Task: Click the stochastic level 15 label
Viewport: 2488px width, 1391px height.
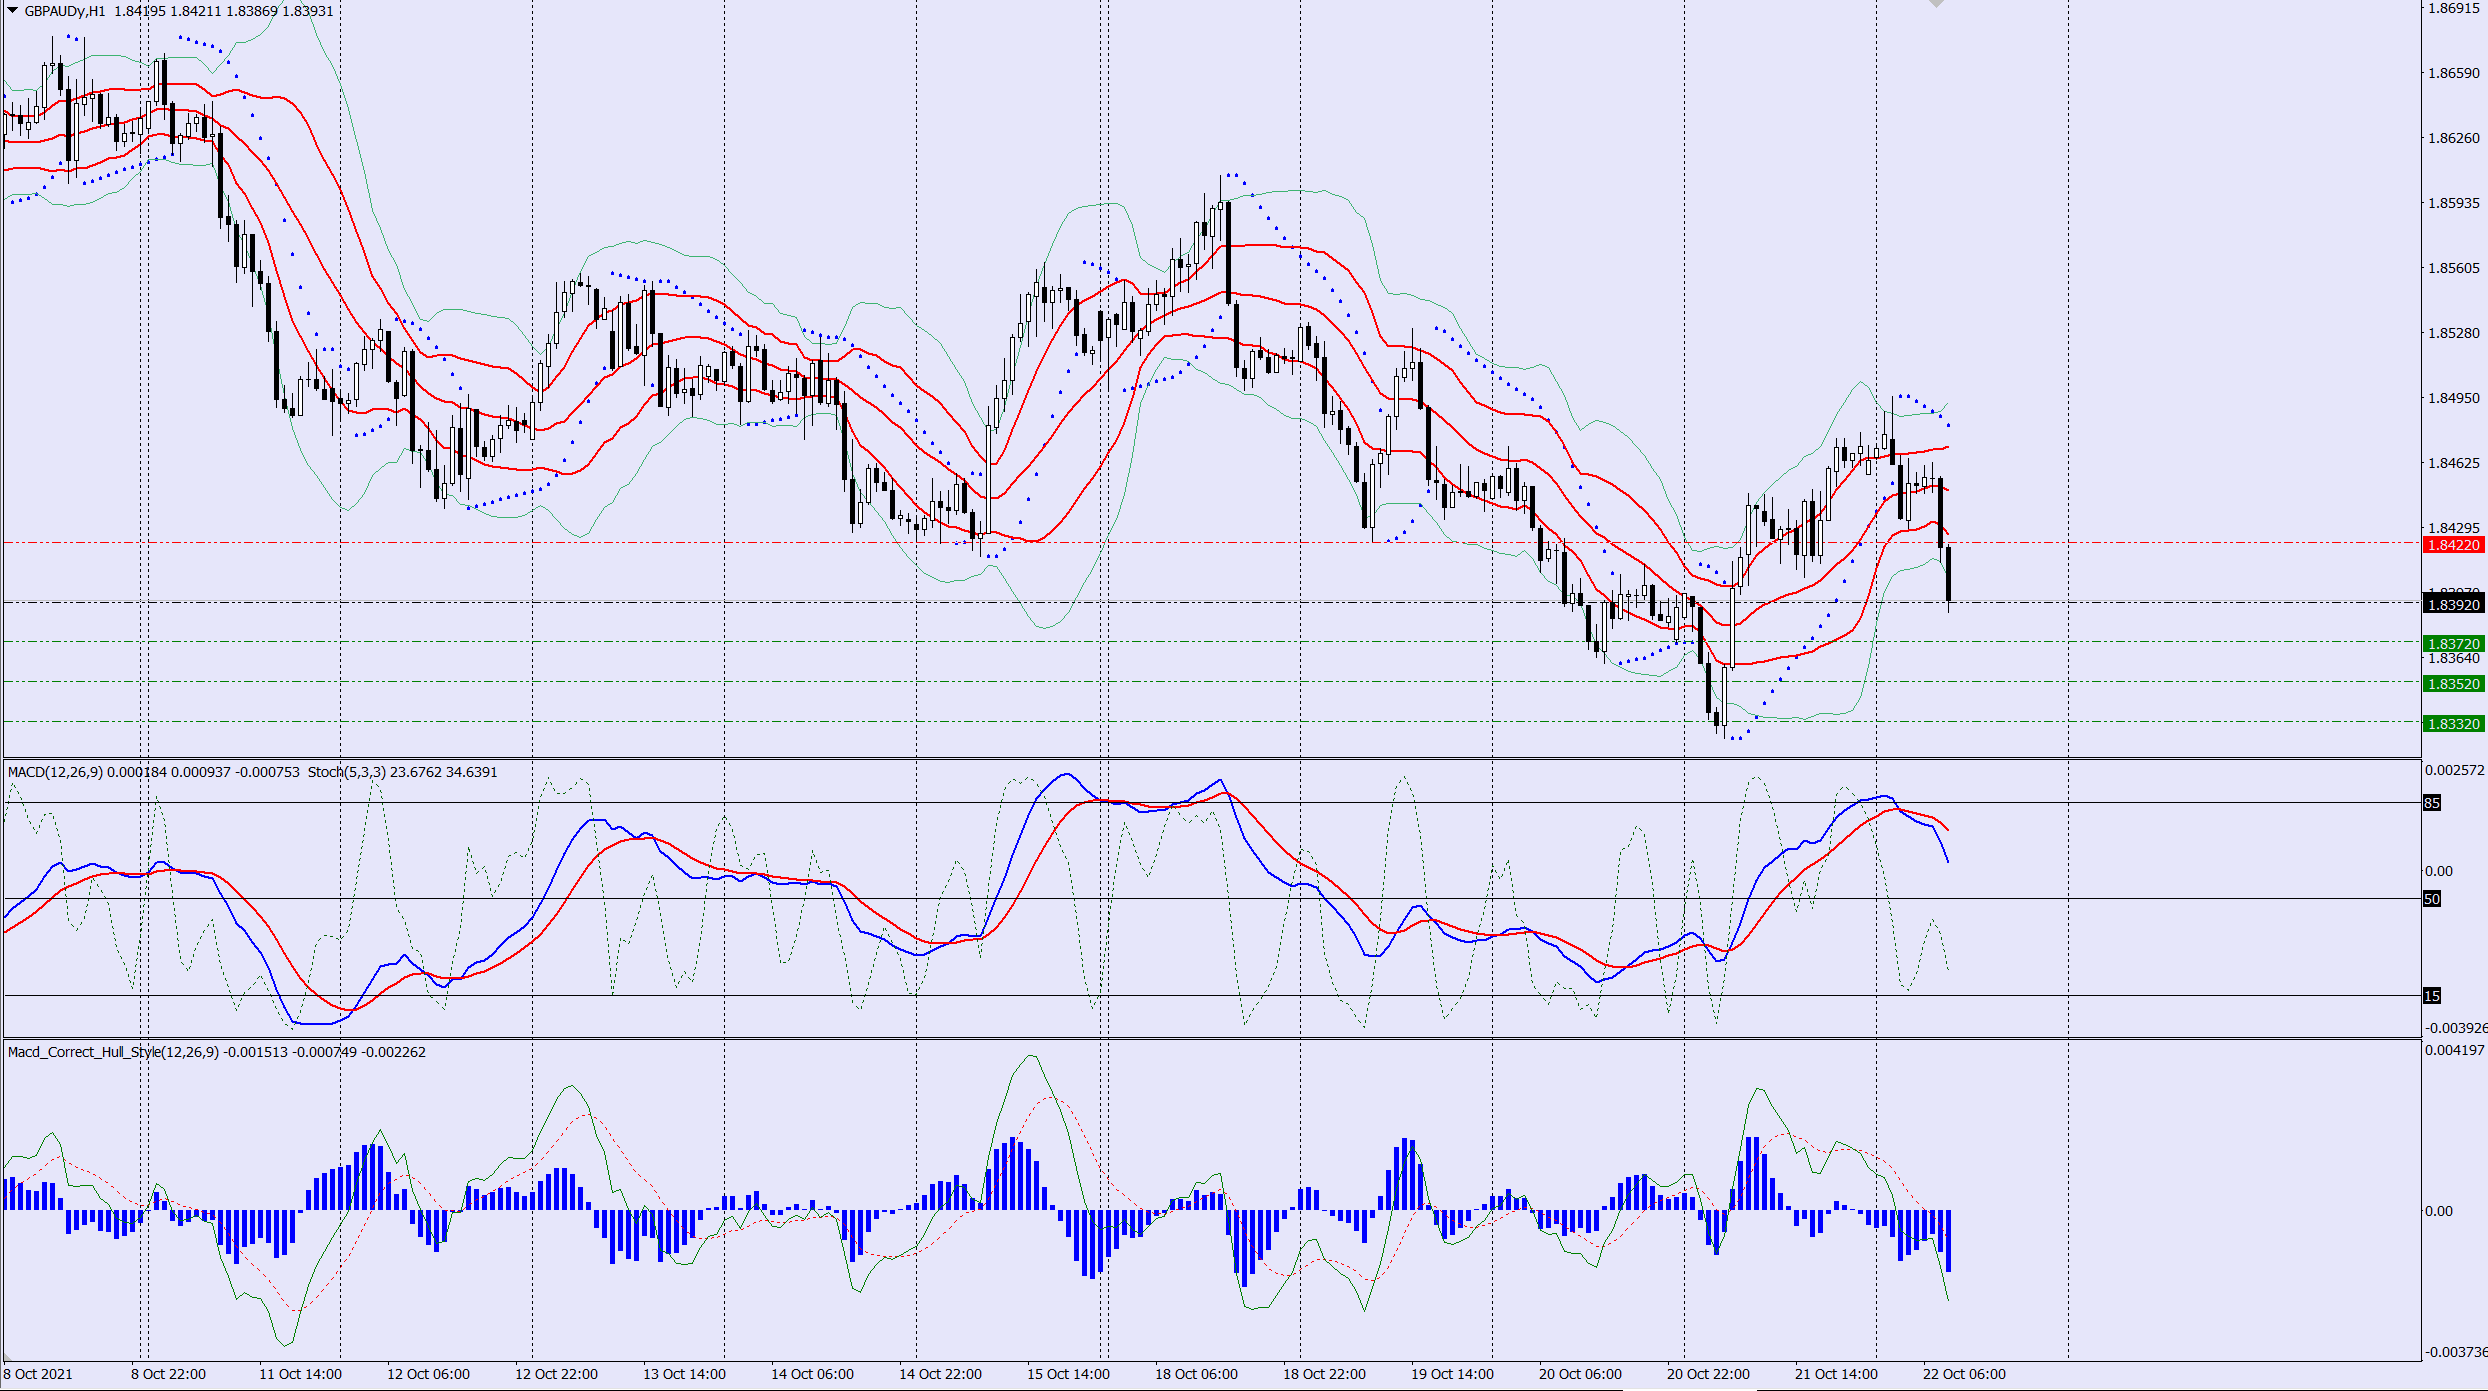Action: (2432, 996)
